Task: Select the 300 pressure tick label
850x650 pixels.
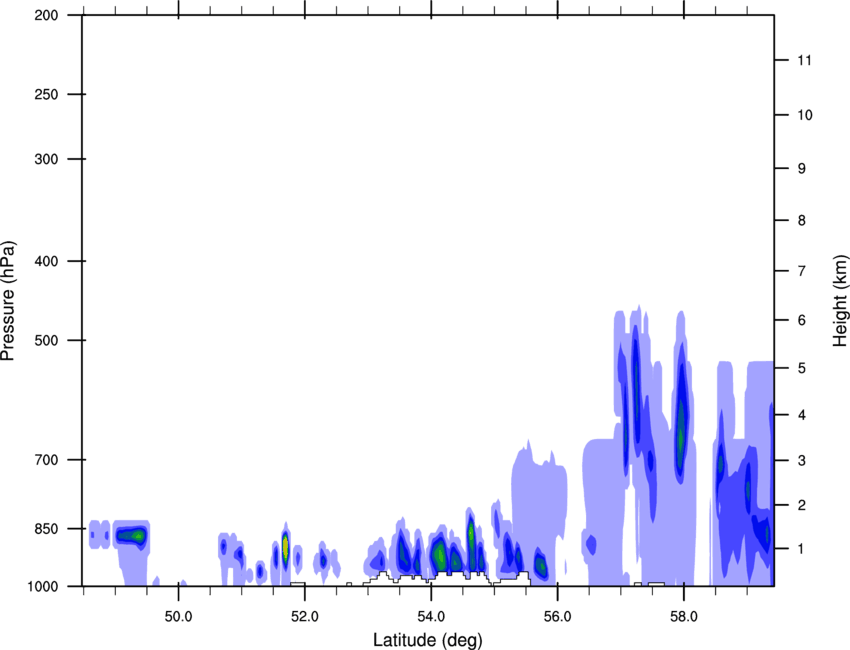Action: pos(46,159)
